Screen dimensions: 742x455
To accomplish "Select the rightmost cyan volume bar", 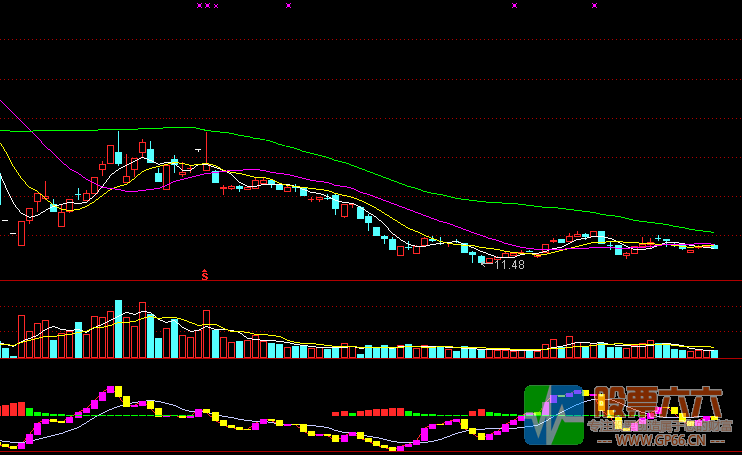I will [x=713, y=353].
